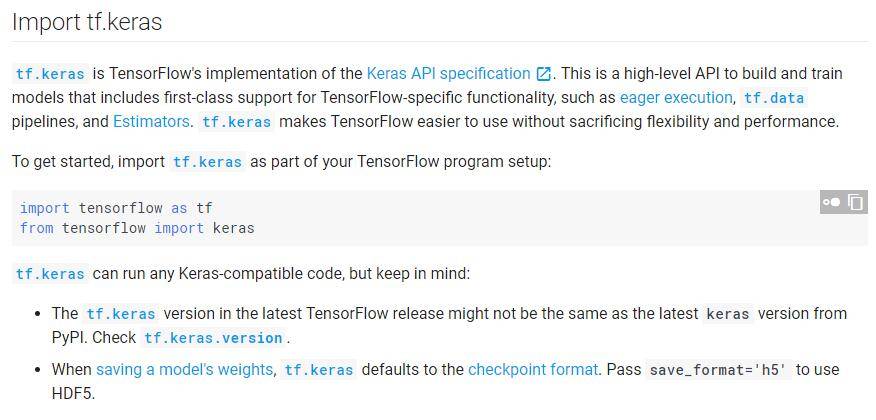Click the external link icon after Keras API specification

(x=543, y=74)
